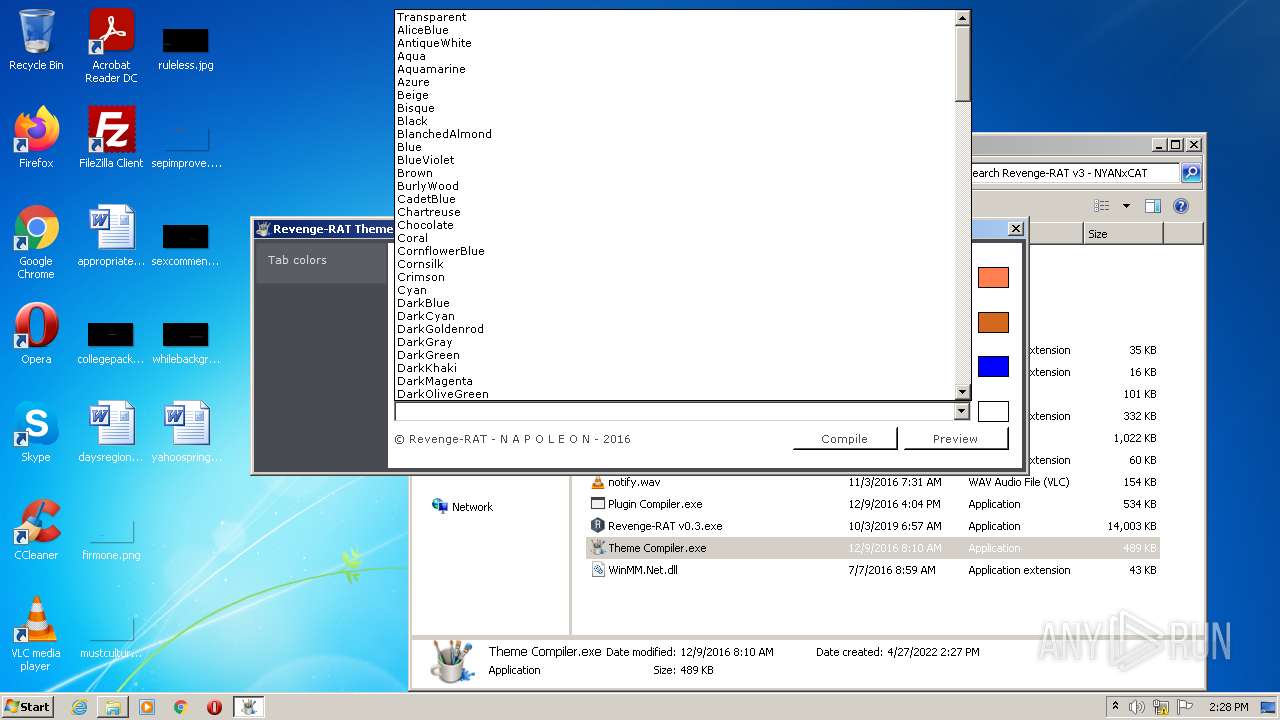Select the firmone.png desktop file
The image size is (1280, 720).
coord(111,540)
